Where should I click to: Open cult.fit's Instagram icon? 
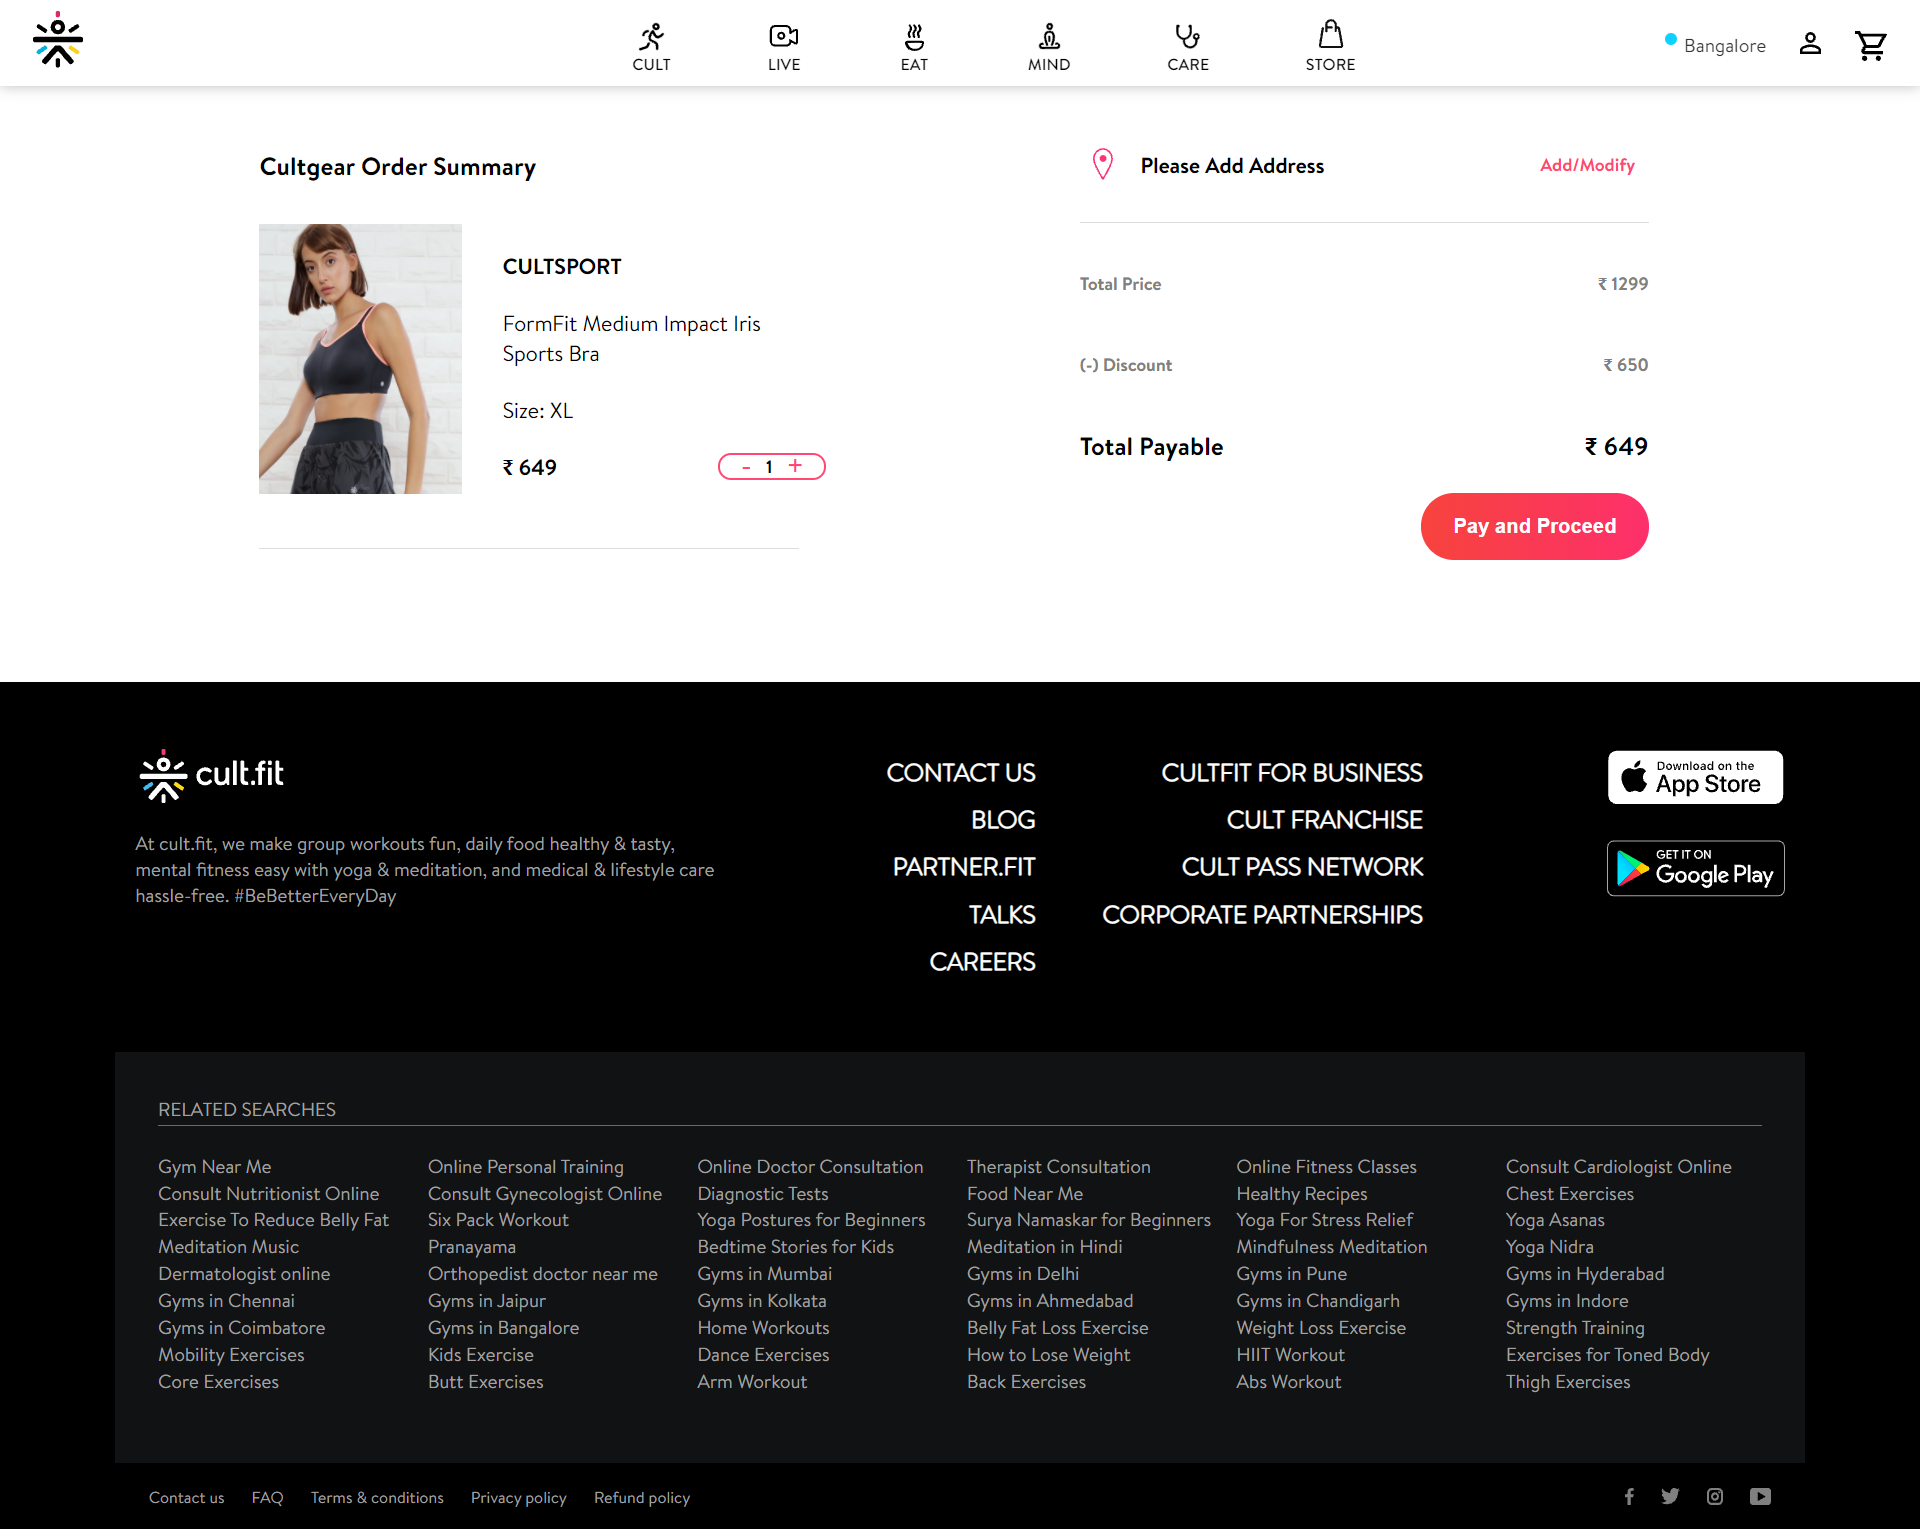click(x=1715, y=1496)
